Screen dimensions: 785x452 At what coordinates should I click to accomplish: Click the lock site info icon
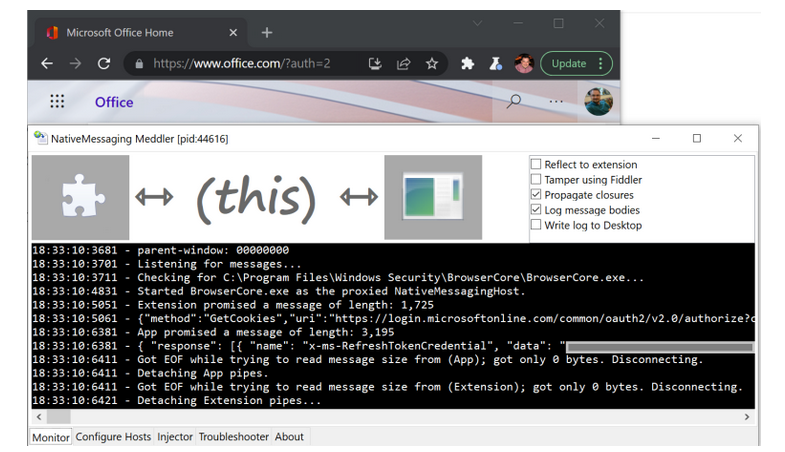(139, 64)
